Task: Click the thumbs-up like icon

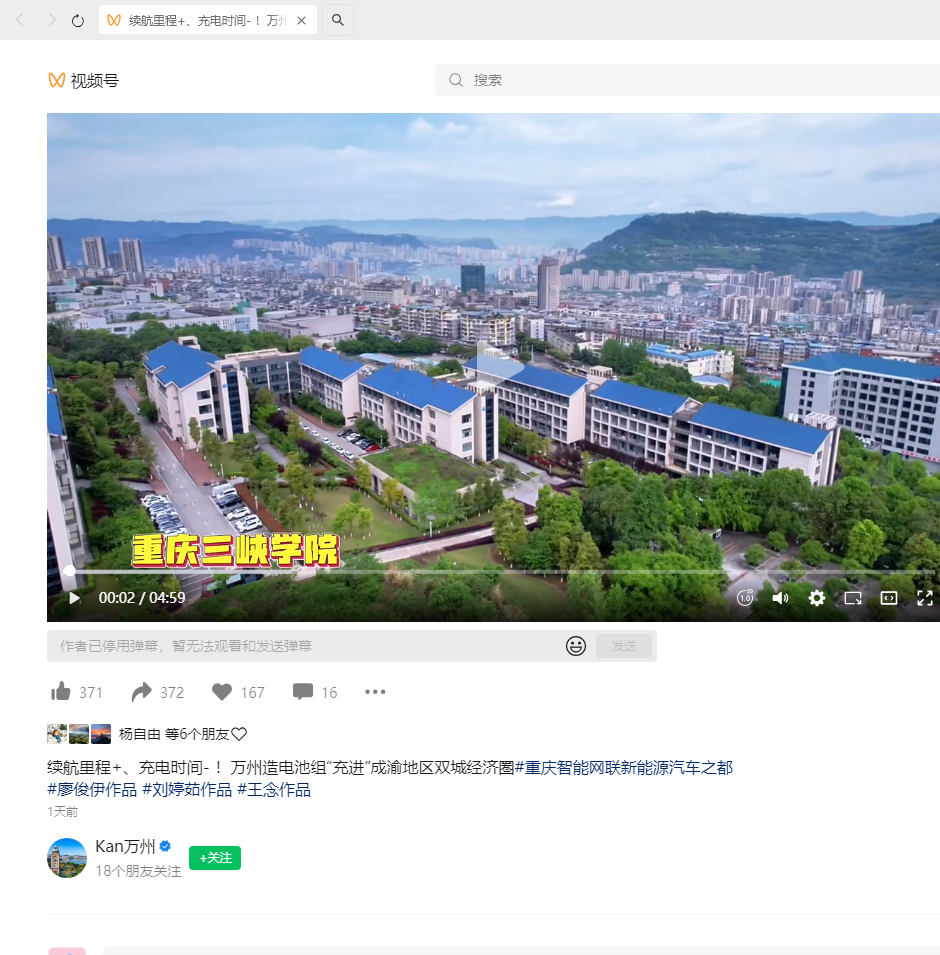Action: pyautogui.click(x=61, y=692)
